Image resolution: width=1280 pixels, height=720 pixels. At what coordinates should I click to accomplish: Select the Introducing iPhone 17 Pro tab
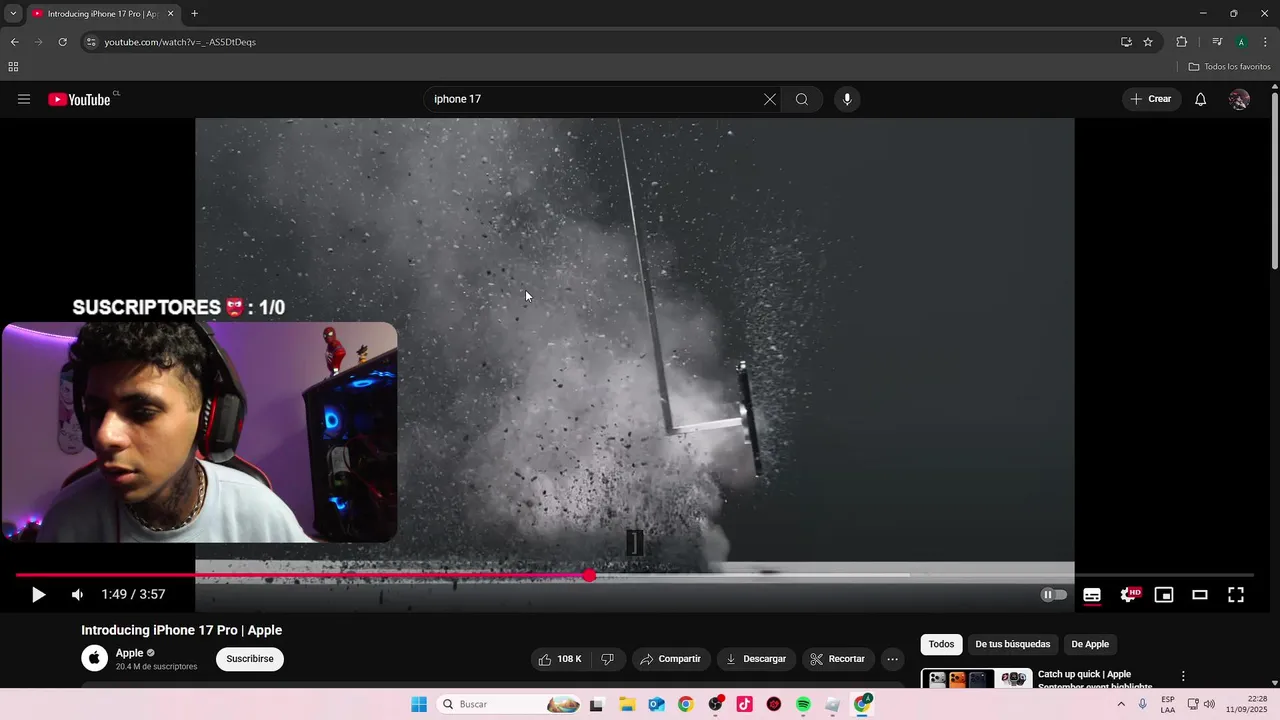(101, 14)
